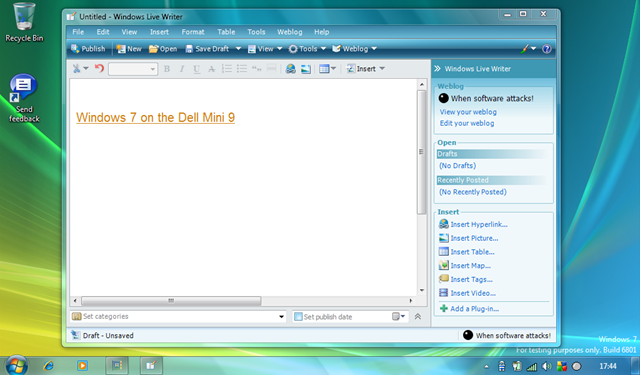Open the Tools toolbar dropdown with gear icon
Screen dimensions: 640x375
pyautogui.click(x=307, y=49)
